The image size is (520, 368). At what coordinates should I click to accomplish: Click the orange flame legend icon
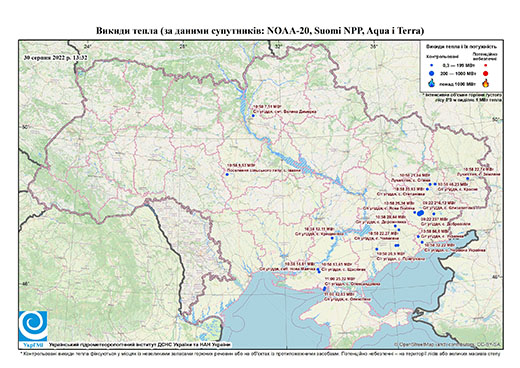(486, 83)
